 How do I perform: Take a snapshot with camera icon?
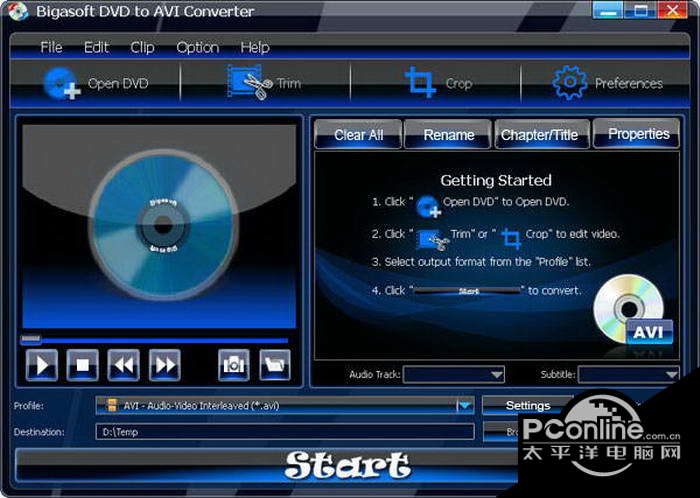(234, 365)
